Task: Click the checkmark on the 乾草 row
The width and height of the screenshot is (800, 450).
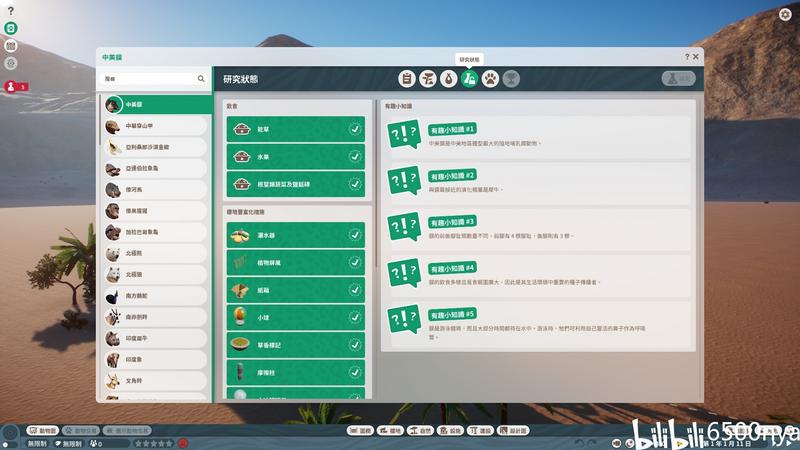Action: pyautogui.click(x=355, y=129)
